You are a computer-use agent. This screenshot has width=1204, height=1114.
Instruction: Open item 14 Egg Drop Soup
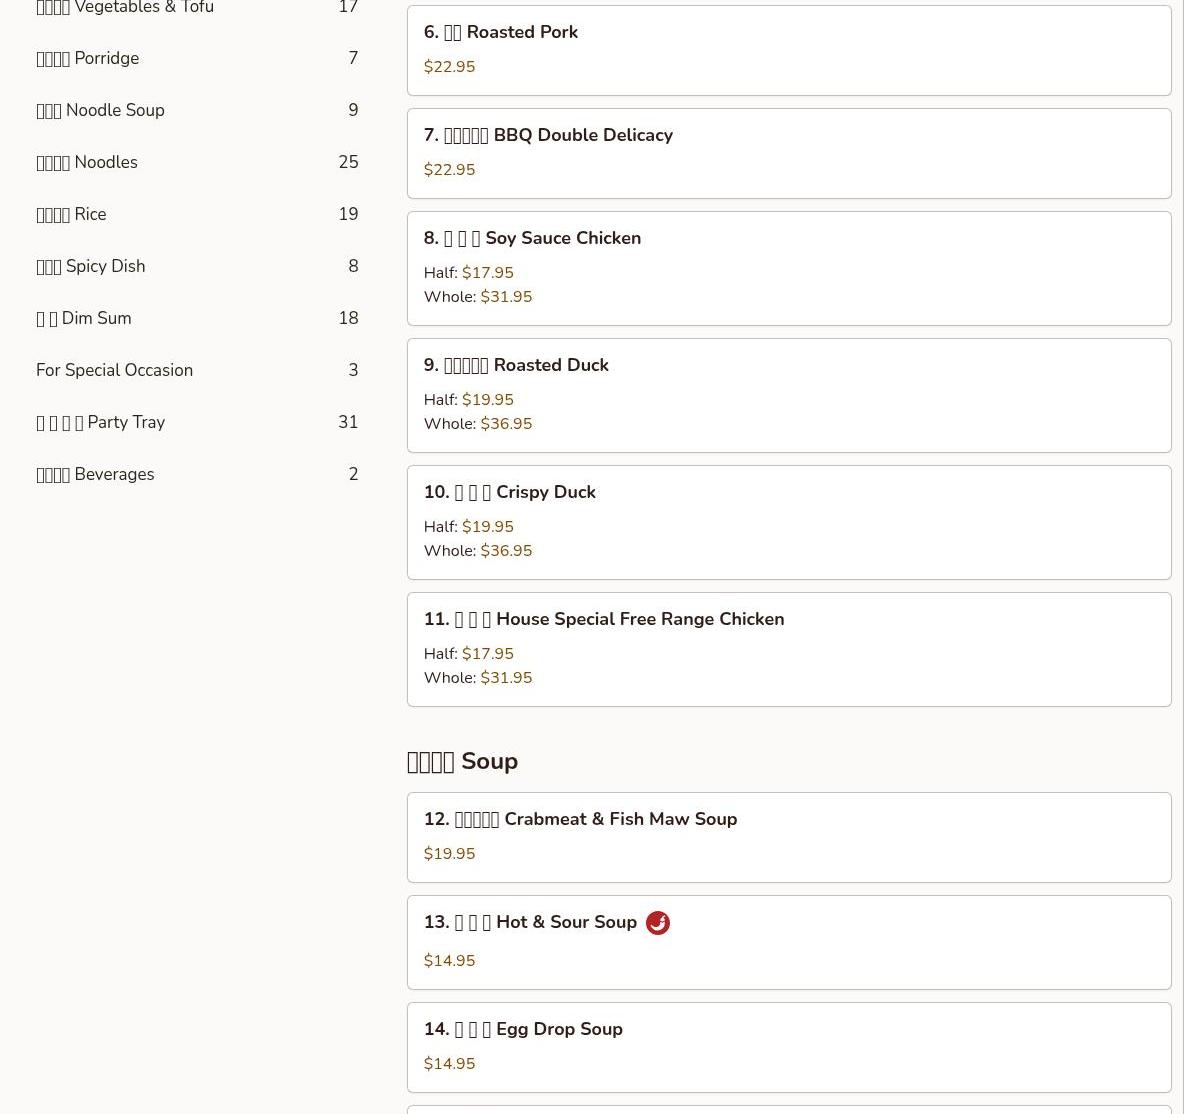pyautogui.click(x=789, y=1047)
